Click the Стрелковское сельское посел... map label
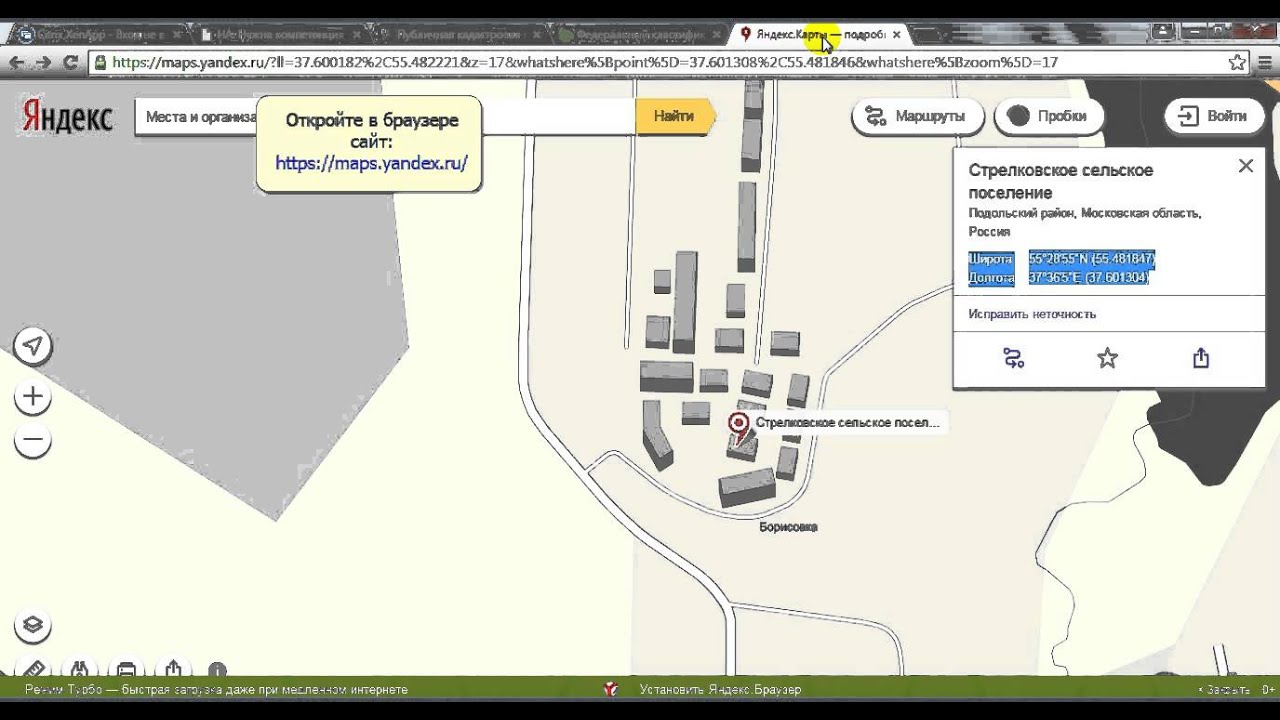 pos(847,423)
